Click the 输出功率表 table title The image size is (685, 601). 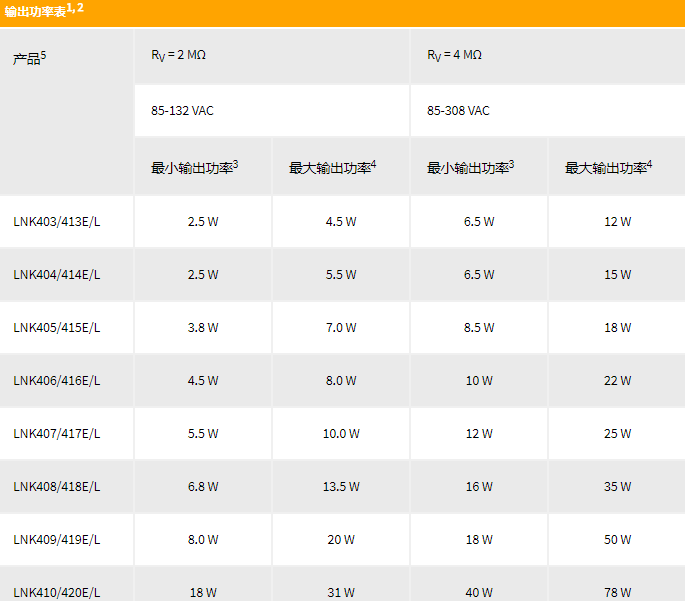[x=44, y=10]
